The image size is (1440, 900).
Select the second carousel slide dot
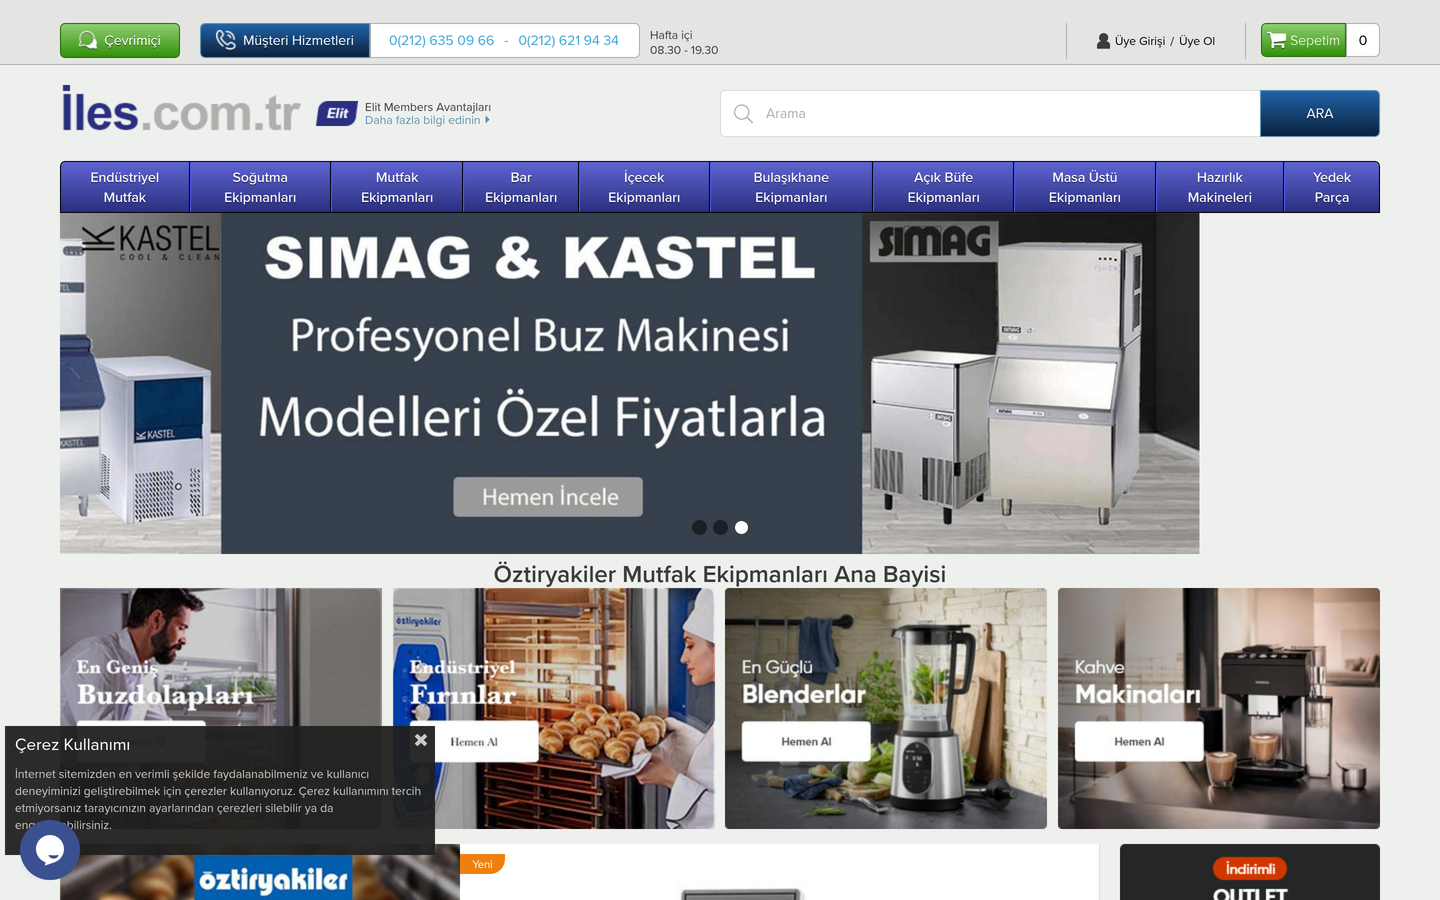tap(720, 527)
